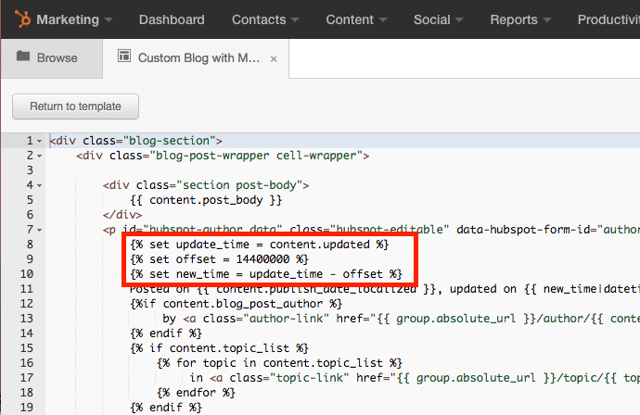This screenshot has width=640, height=415.
Task: Click the folder icon on Browse tab
Action: [23, 58]
